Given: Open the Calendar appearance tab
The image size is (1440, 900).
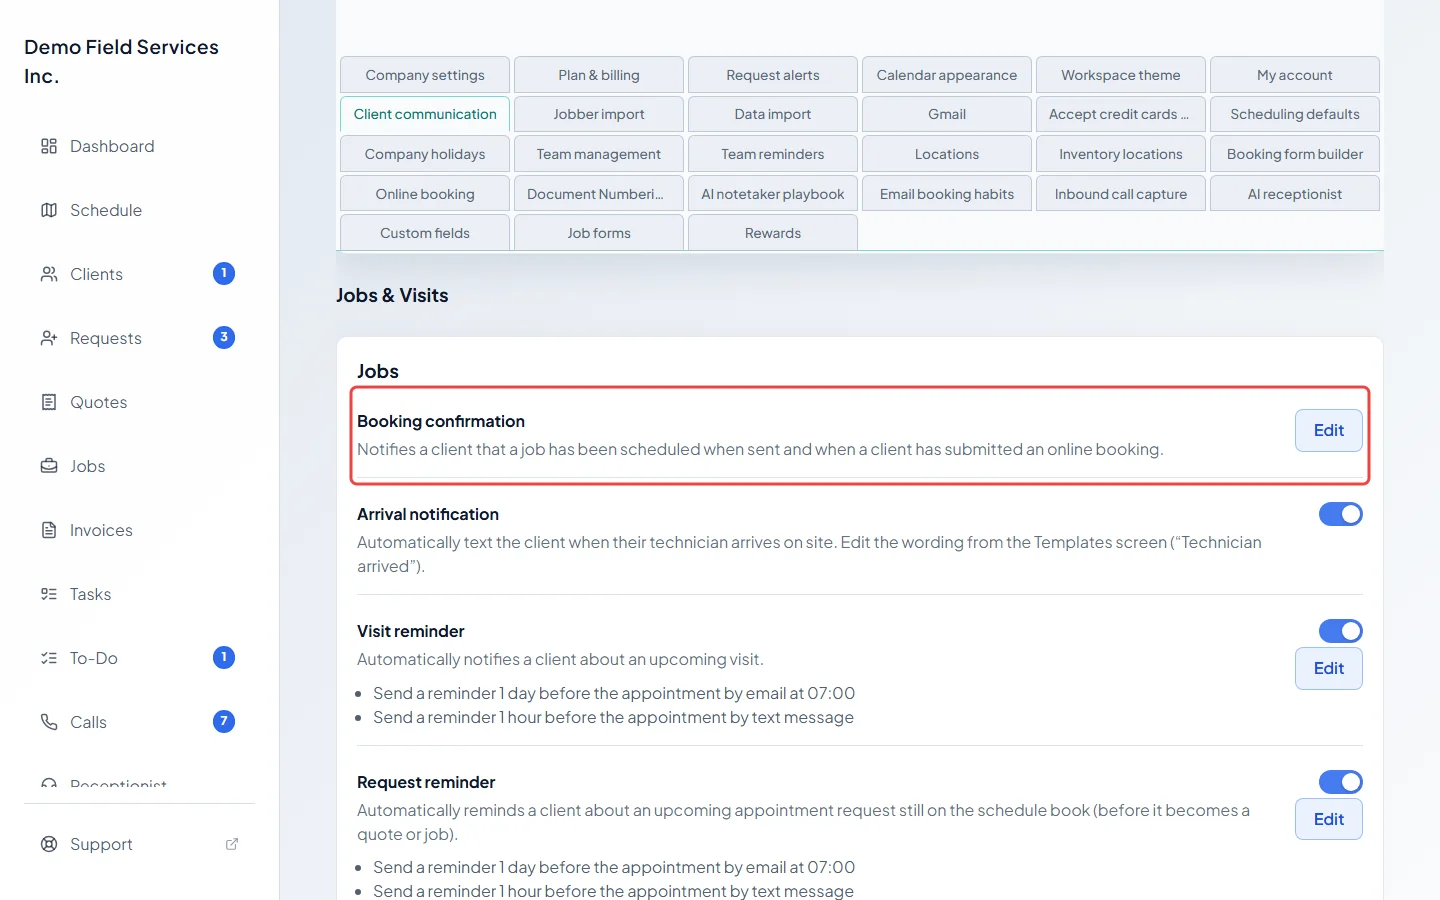Looking at the screenshot, I should coord(947,75).
